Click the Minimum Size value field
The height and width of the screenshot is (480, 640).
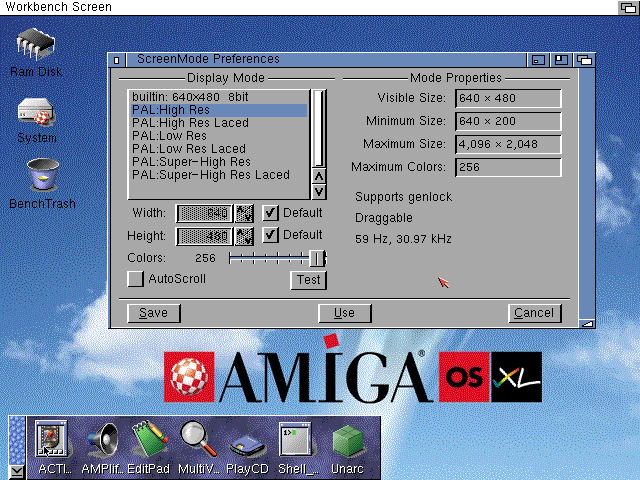click(508, 121)
